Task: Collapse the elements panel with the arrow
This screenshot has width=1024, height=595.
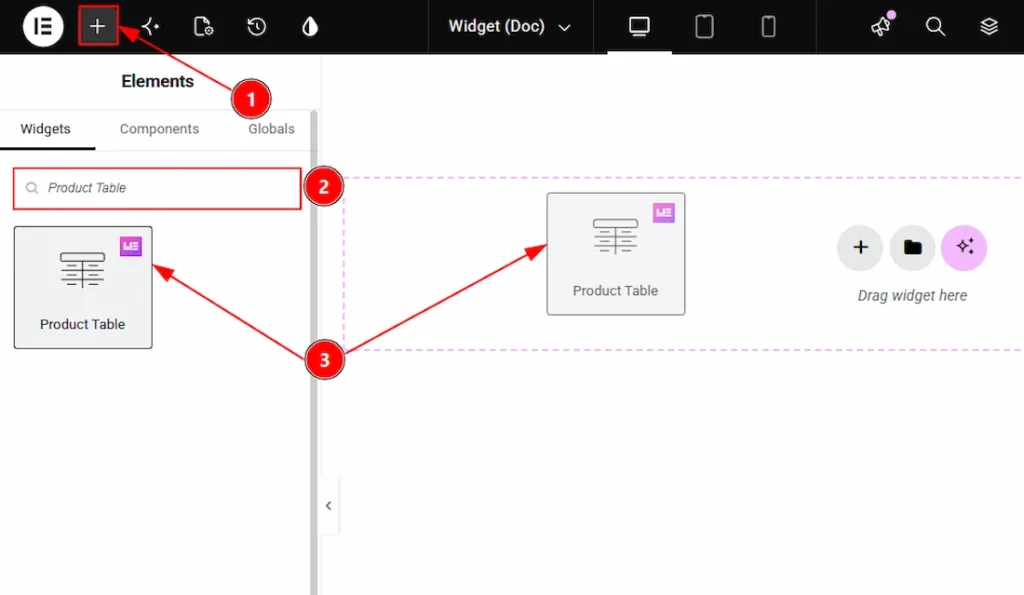Action: (328, 506)
